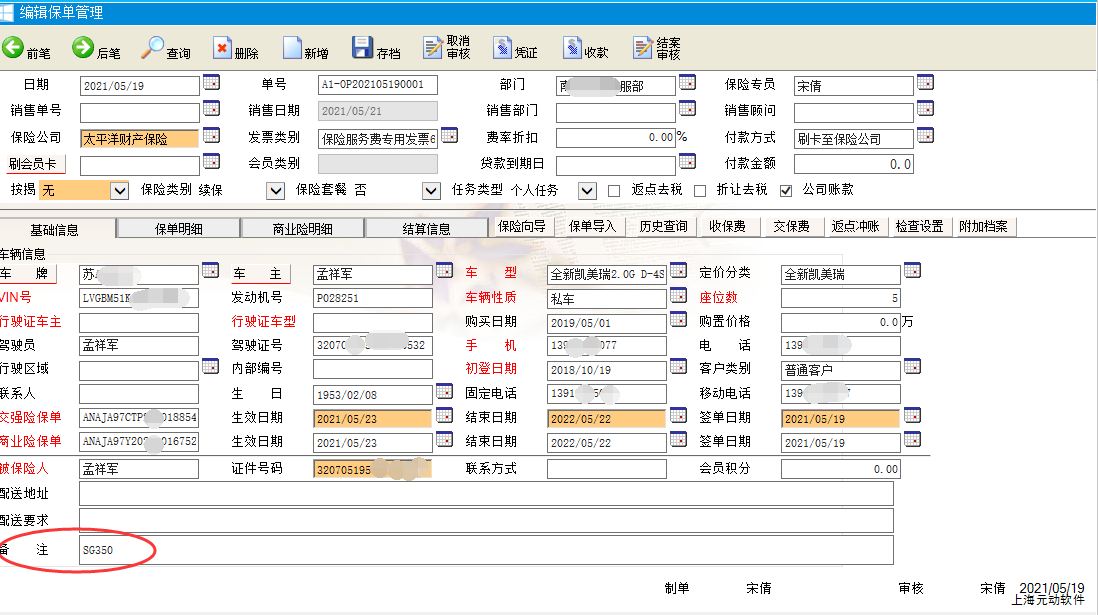The width and height of the screenshot is (1098, 615).
Task: Go to previous record with 前笔 arrow
Action: point(14,48)
